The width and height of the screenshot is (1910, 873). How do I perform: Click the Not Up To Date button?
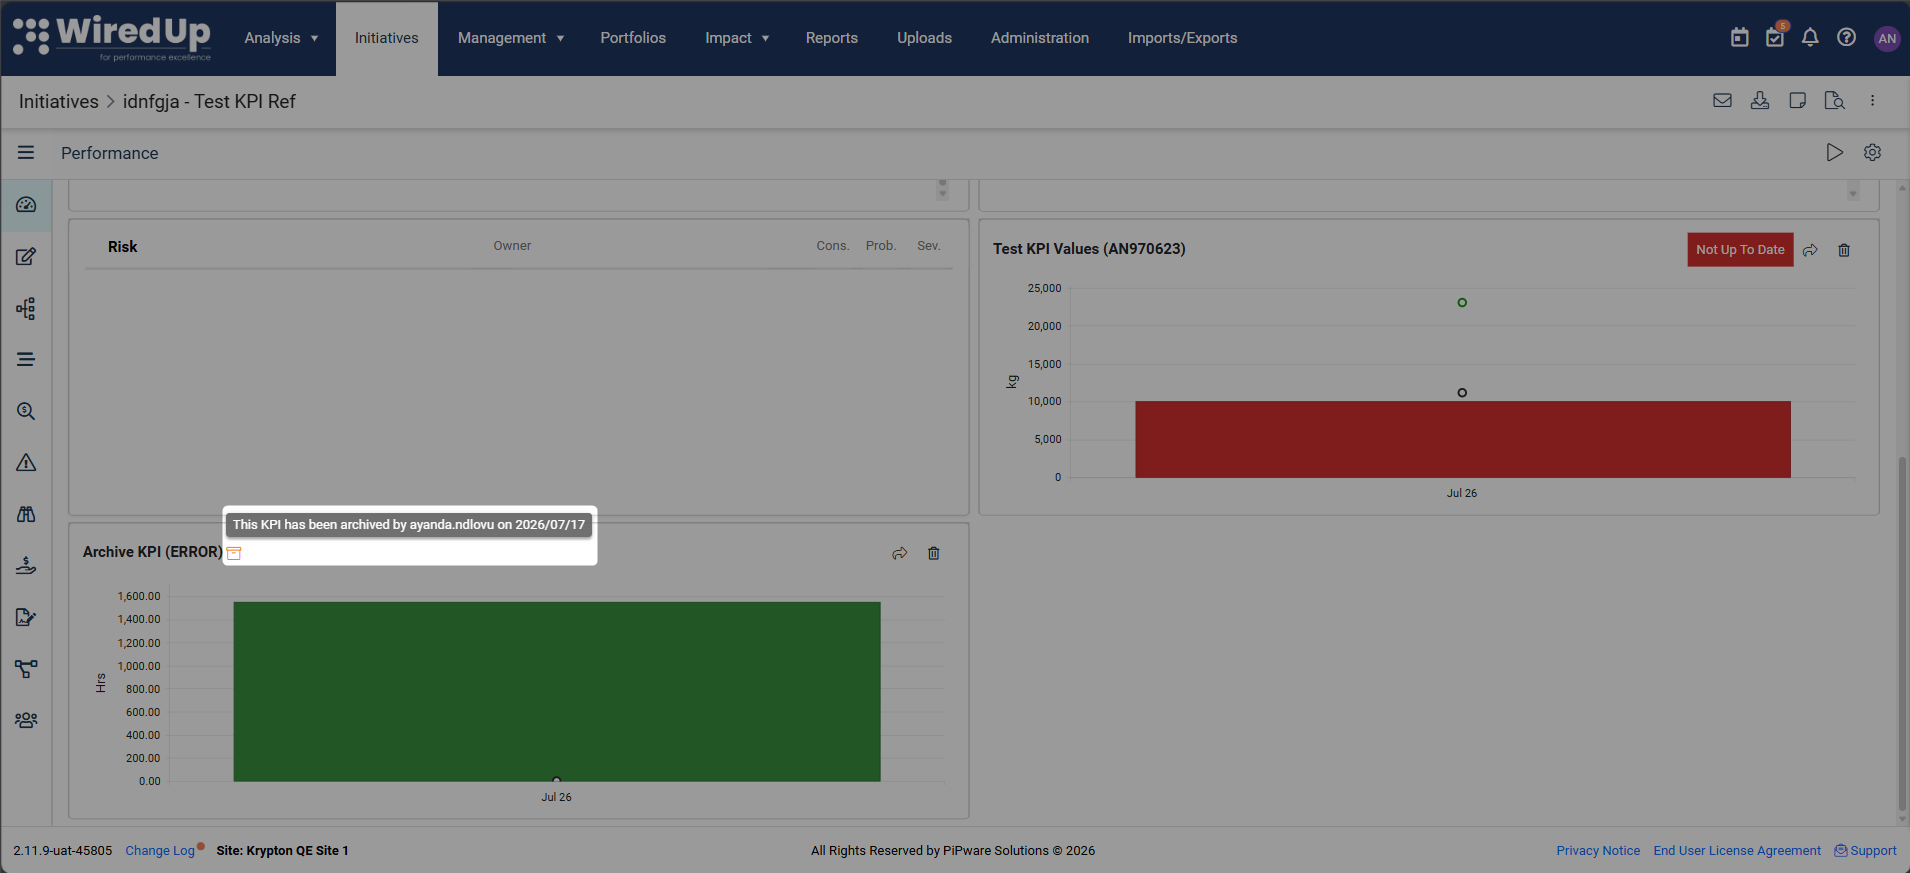(1740, 250)
